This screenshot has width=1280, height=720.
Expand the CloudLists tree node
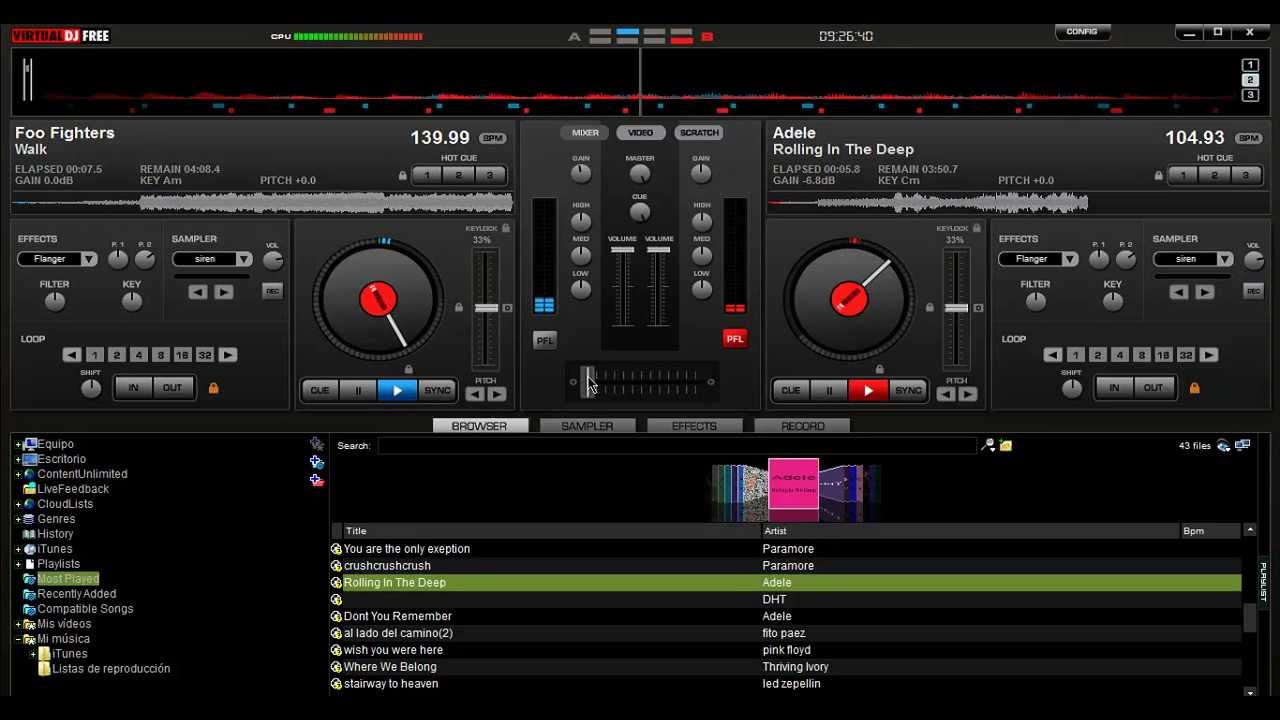coord(18,504)
